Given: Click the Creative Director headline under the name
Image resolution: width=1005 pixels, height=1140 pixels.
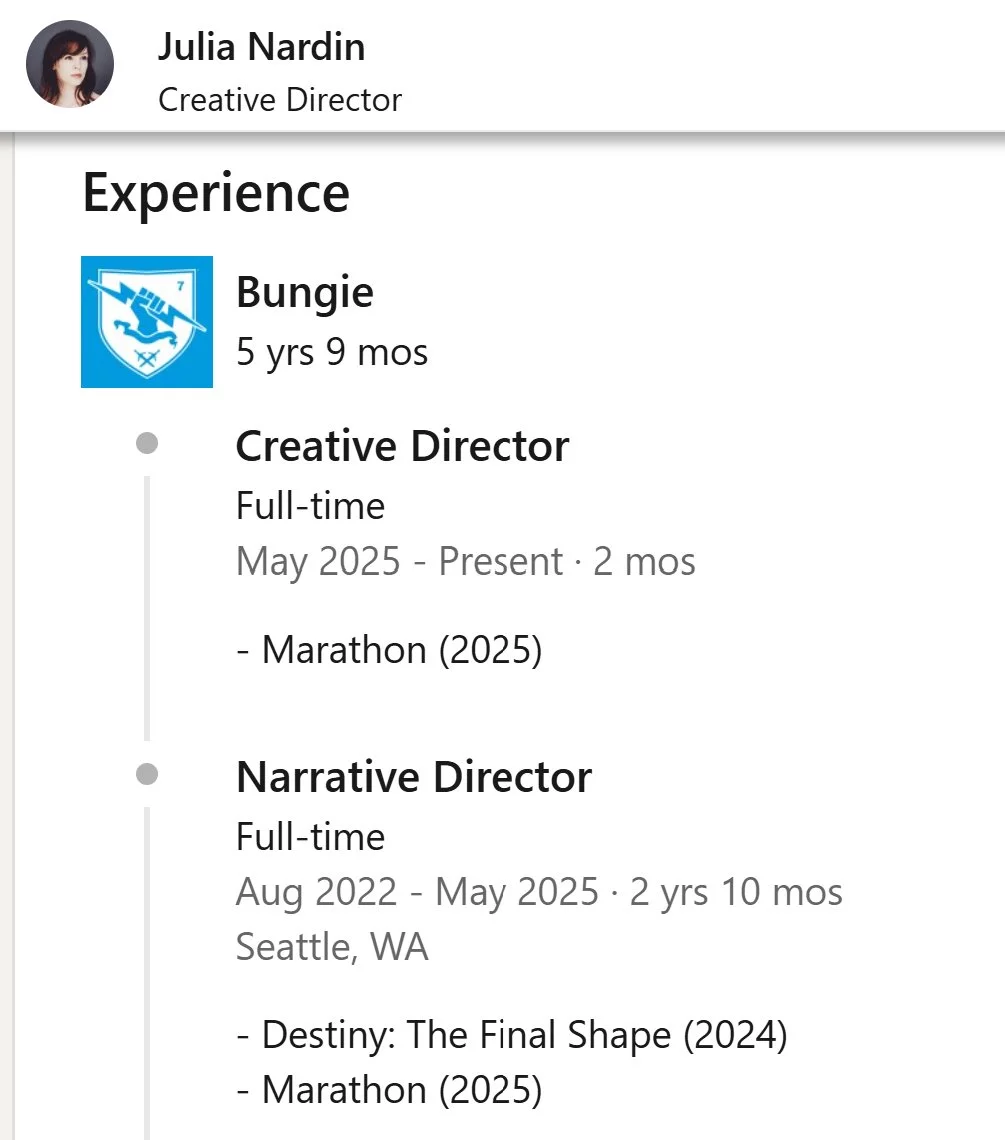Looking at the screenshot, I should (x=280, y=100).
